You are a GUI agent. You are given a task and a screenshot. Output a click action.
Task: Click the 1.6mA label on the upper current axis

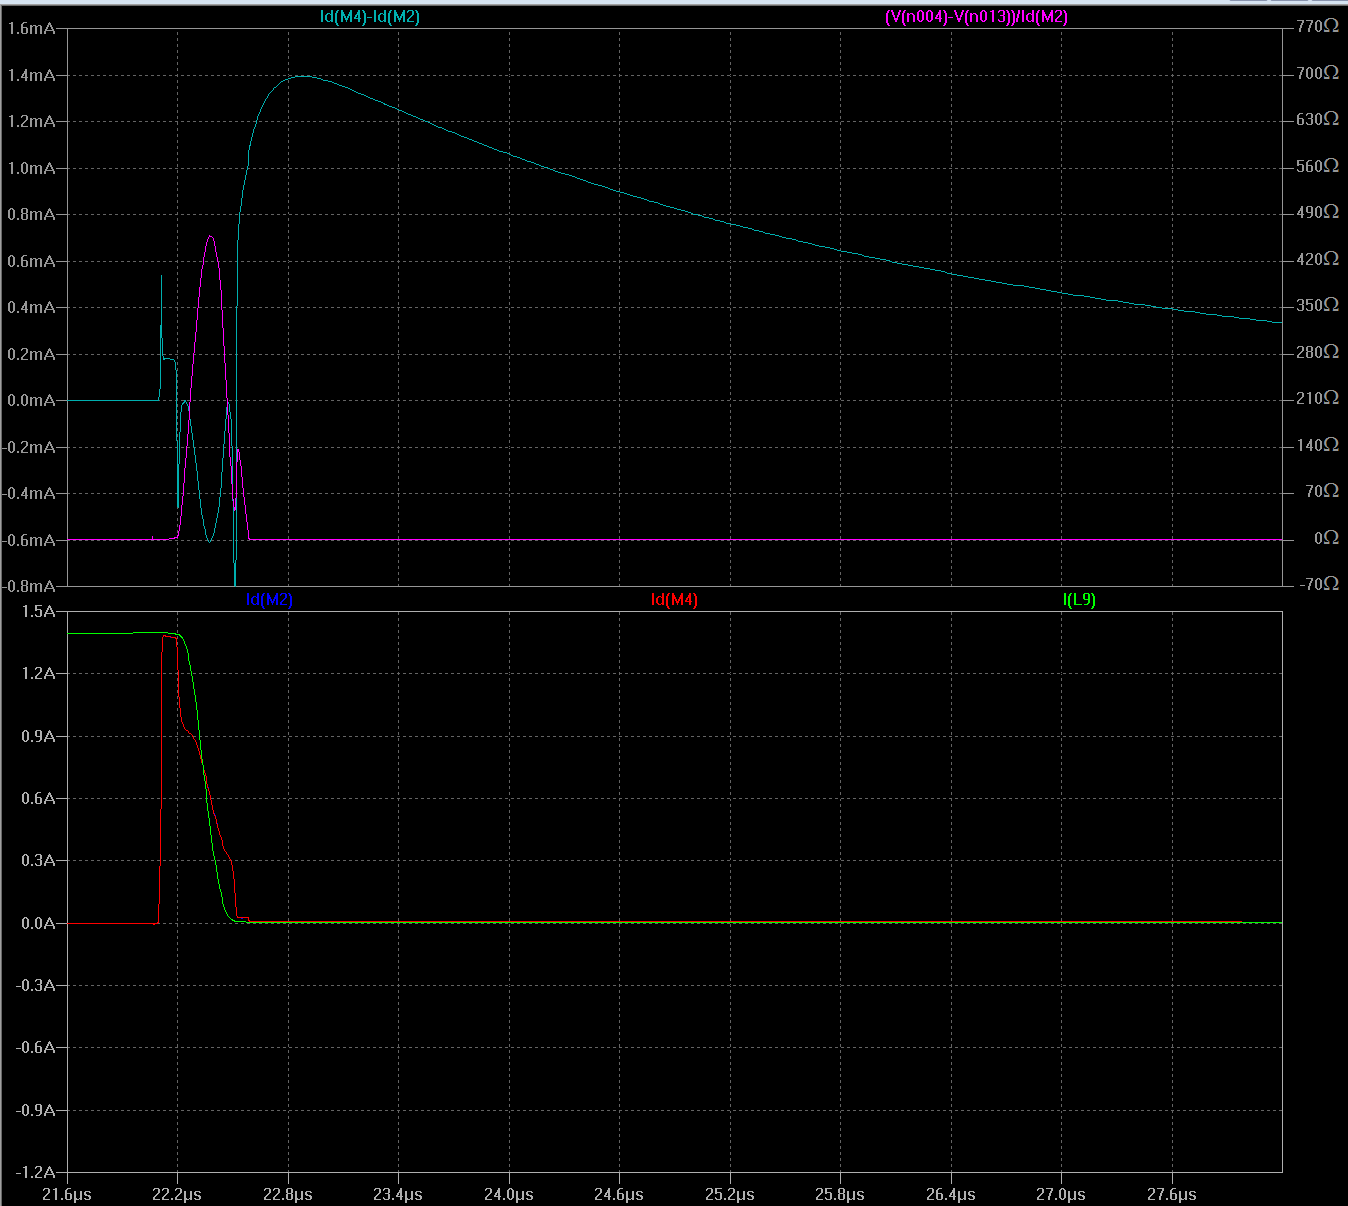pyautogui.click(x=31, y=29)
